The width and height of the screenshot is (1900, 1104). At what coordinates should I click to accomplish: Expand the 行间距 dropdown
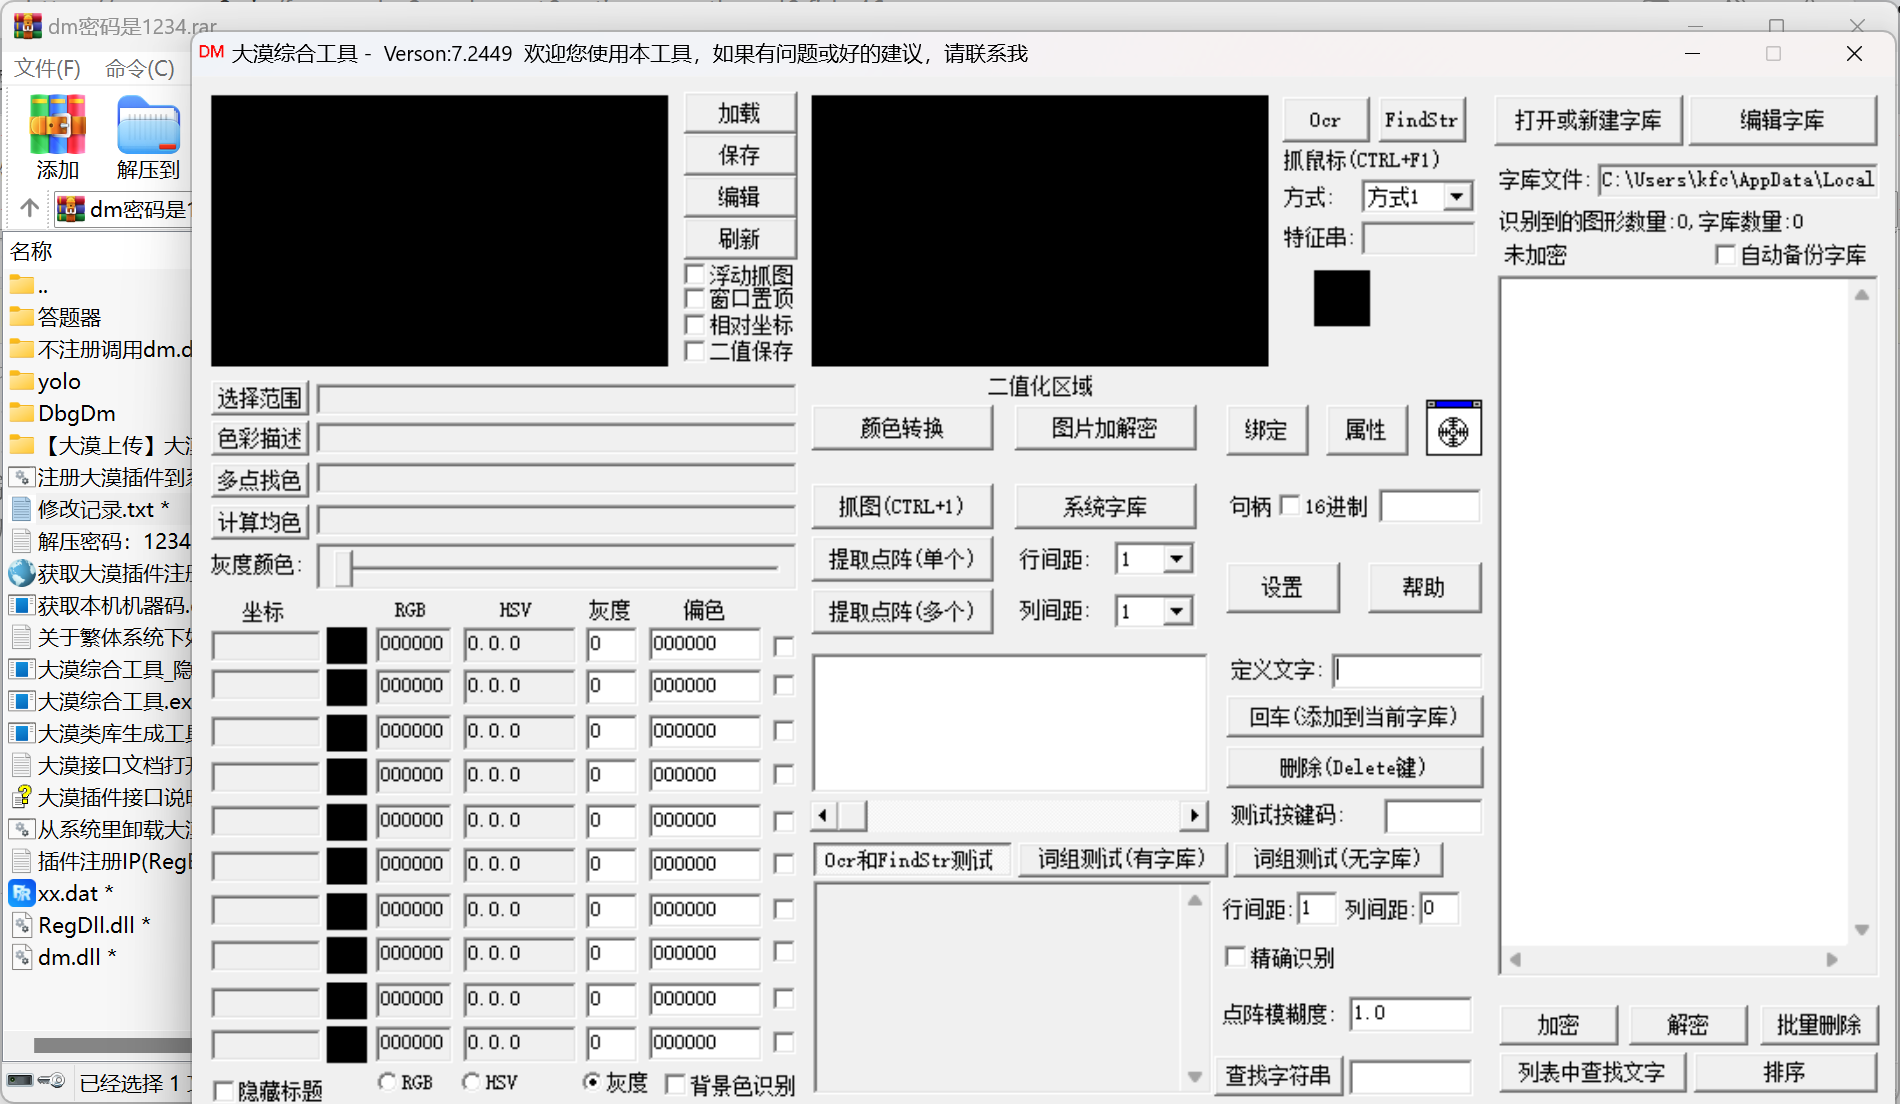coord(1178,559)
